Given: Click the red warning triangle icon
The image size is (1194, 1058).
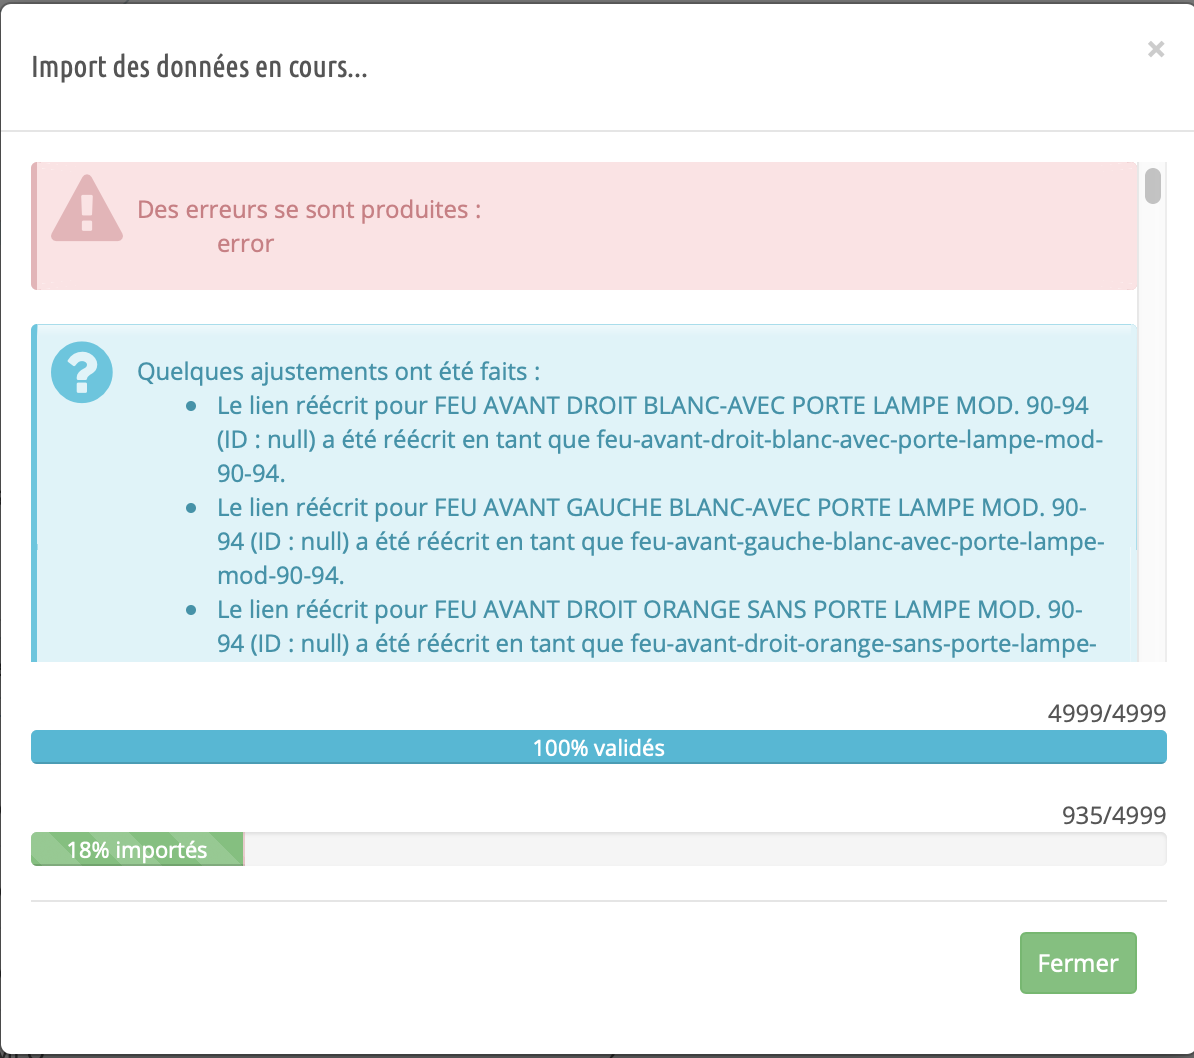Looking at the screenshot, I should pyautogui.click(x=87, y=209).
